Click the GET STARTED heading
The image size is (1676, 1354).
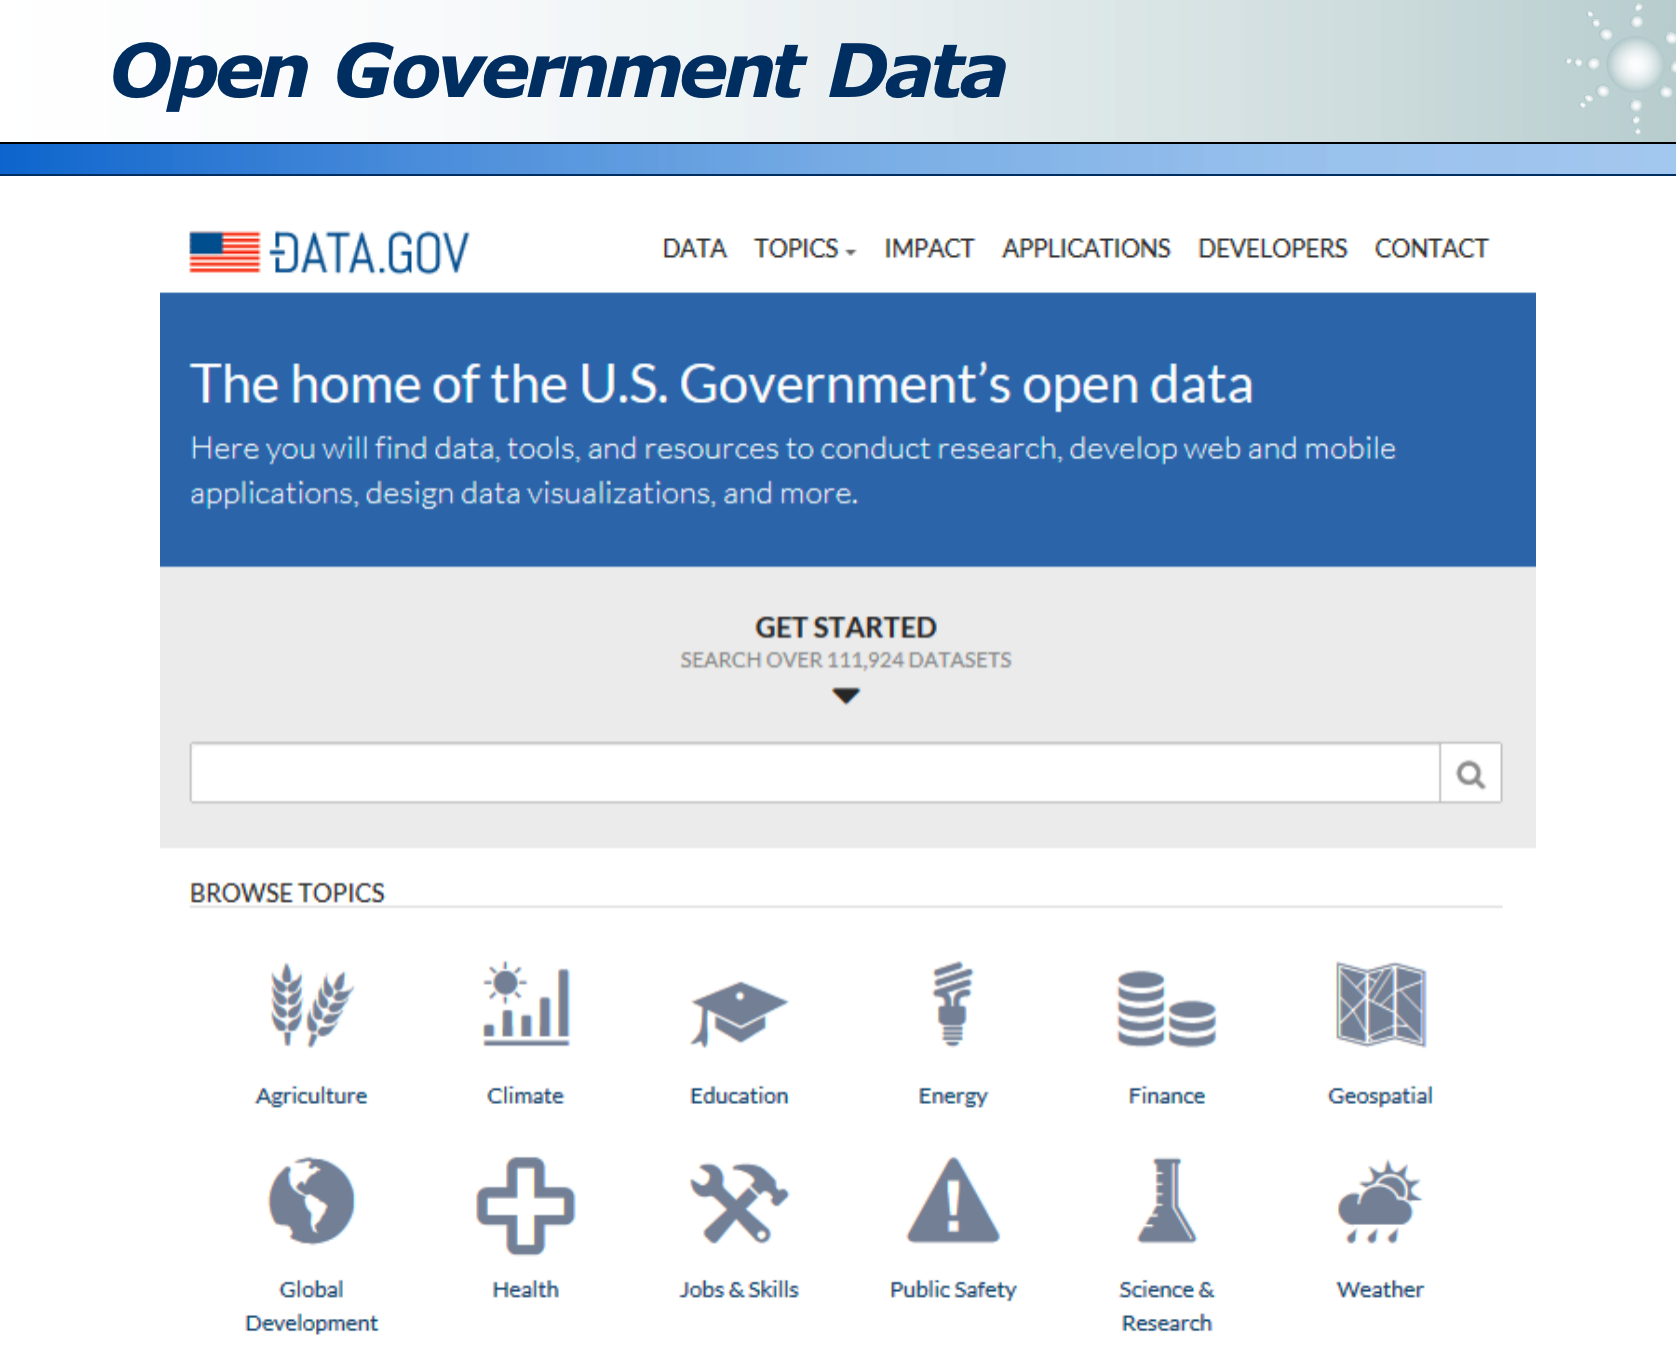coord(846,627)
